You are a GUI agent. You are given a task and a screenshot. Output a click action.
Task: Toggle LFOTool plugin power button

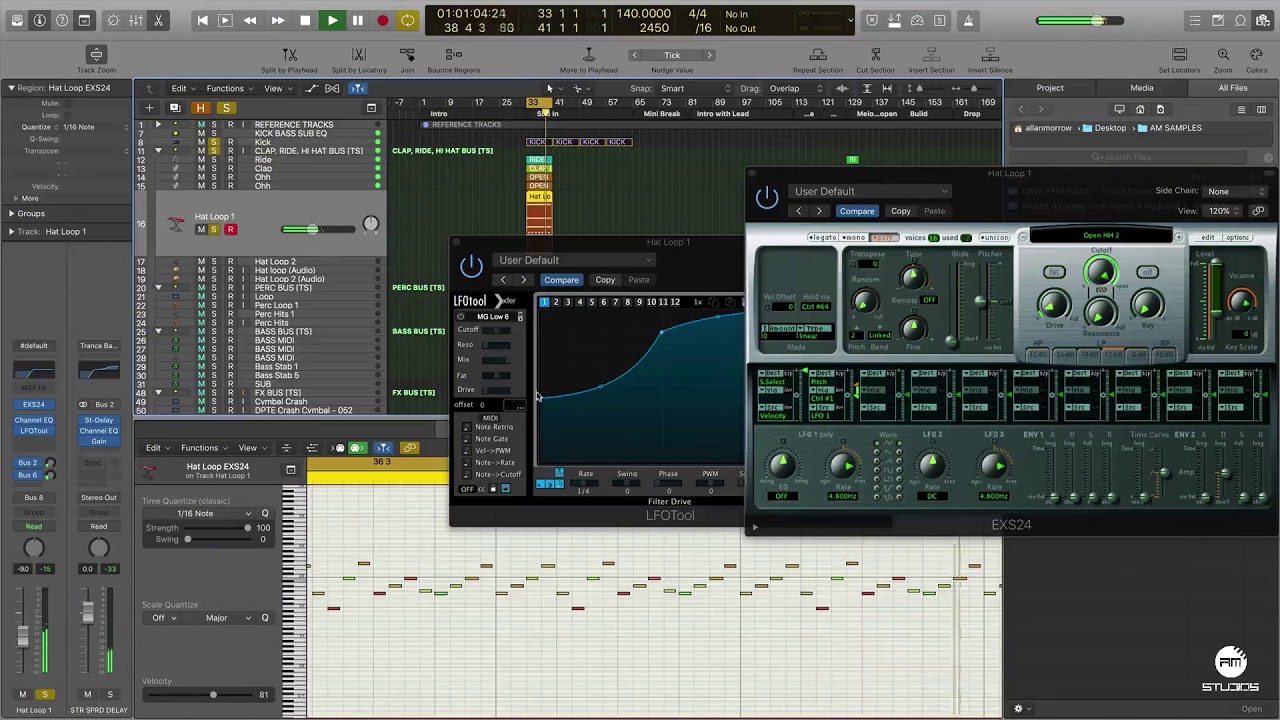pos(471,266)
